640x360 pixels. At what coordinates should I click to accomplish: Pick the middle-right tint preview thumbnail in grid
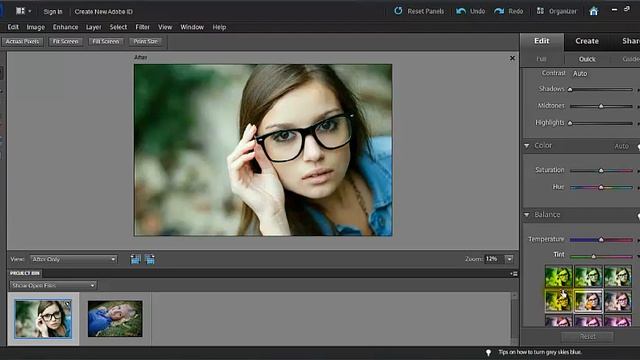(618, 301)
